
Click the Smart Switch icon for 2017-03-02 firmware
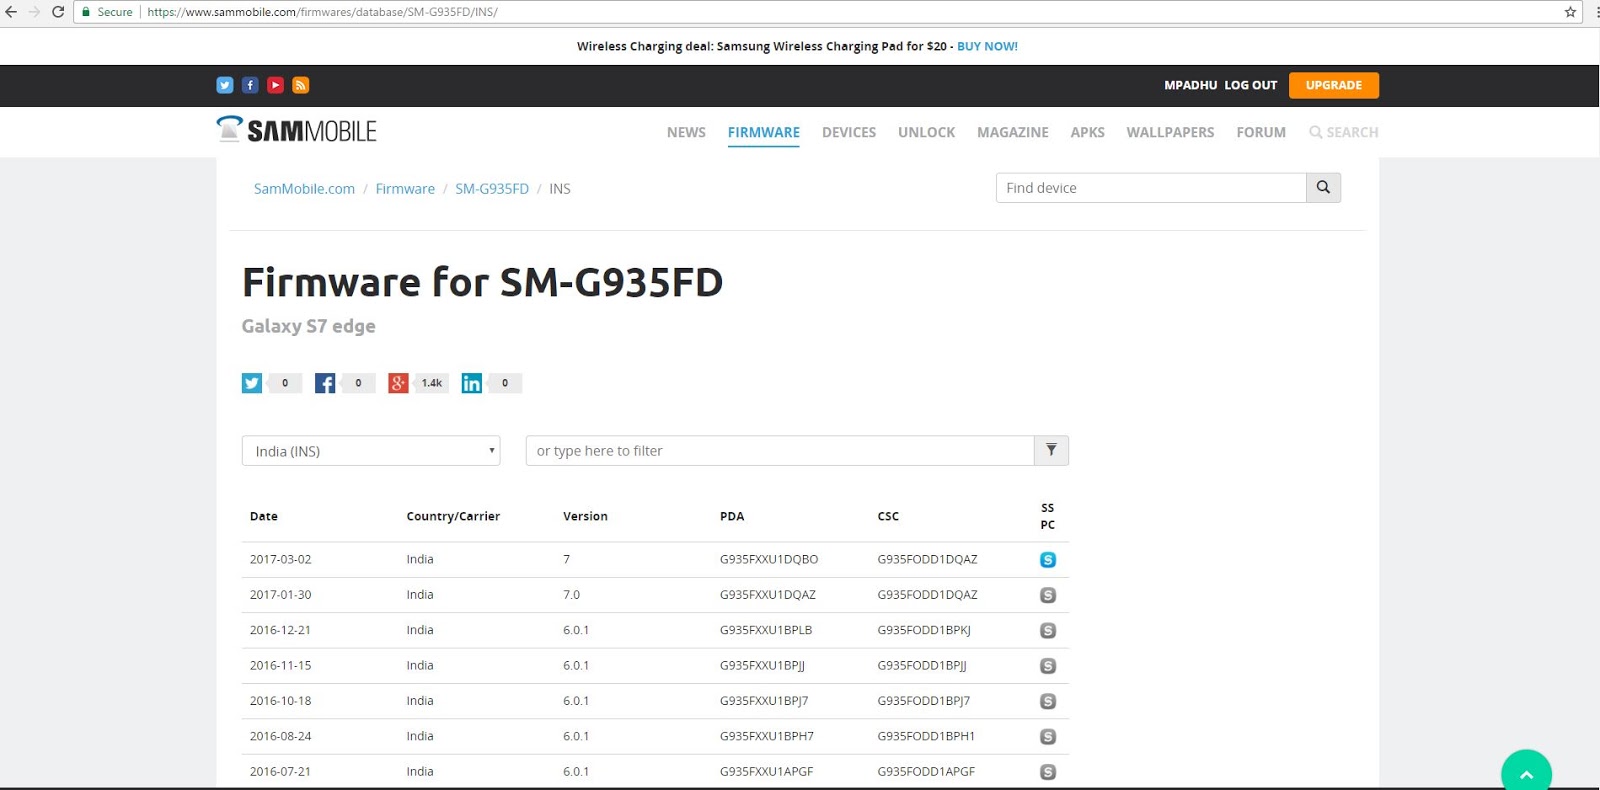1048,560
